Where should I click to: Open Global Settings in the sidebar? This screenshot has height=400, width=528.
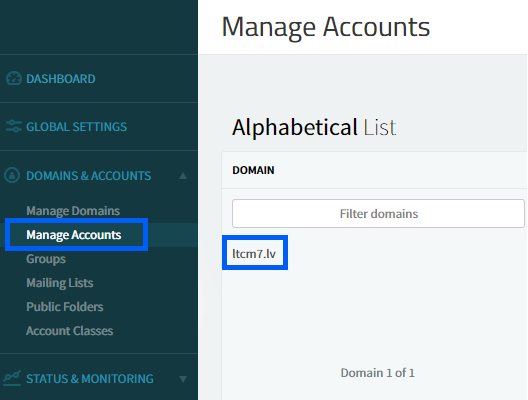pyautogui.click(x=76, y=127)
